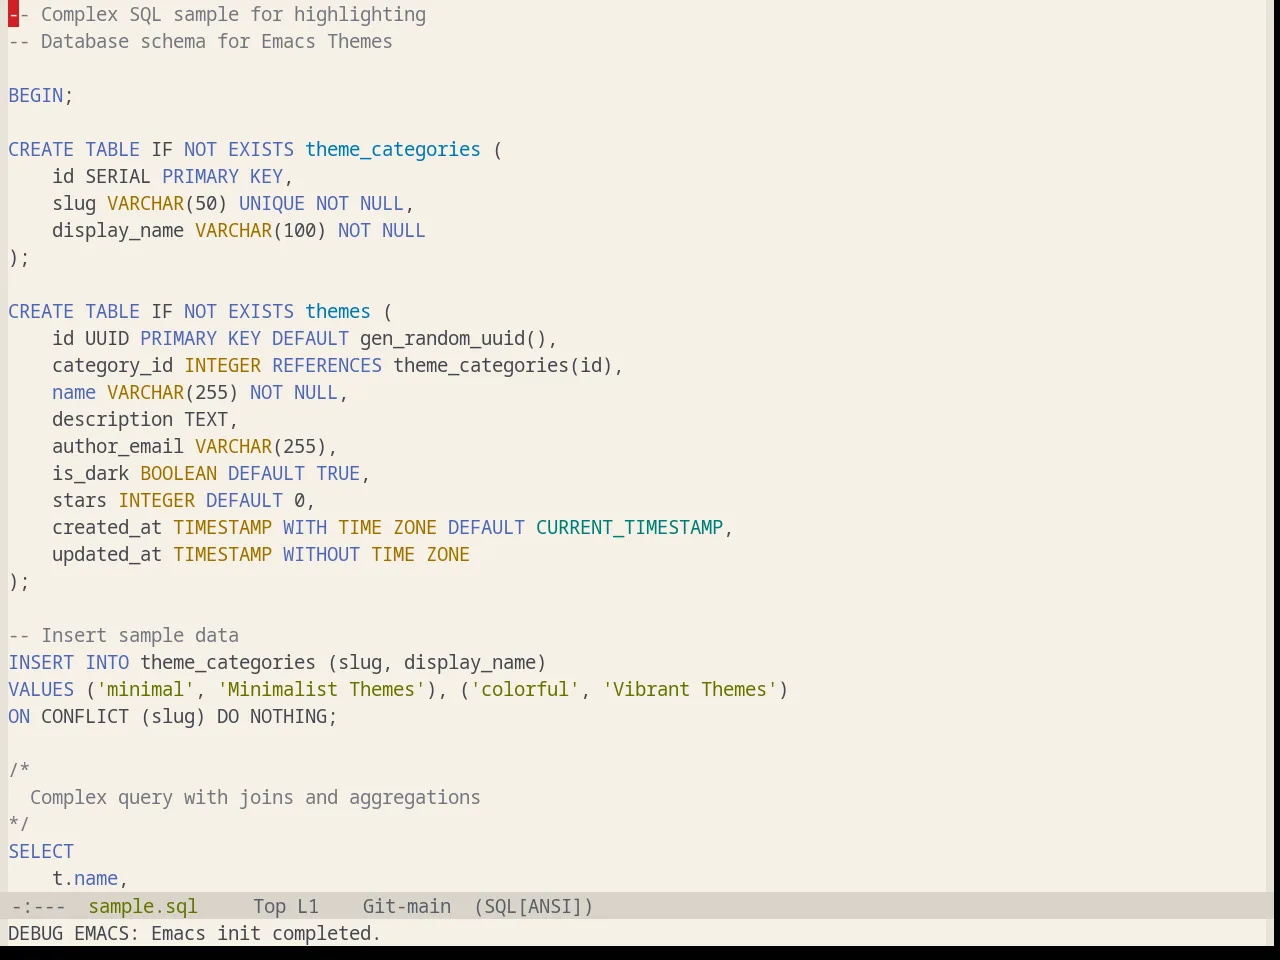Image resolution: width=1280 pixels, height=960 pixels.
Task: Click the description column name
Action: coord(113,420)
